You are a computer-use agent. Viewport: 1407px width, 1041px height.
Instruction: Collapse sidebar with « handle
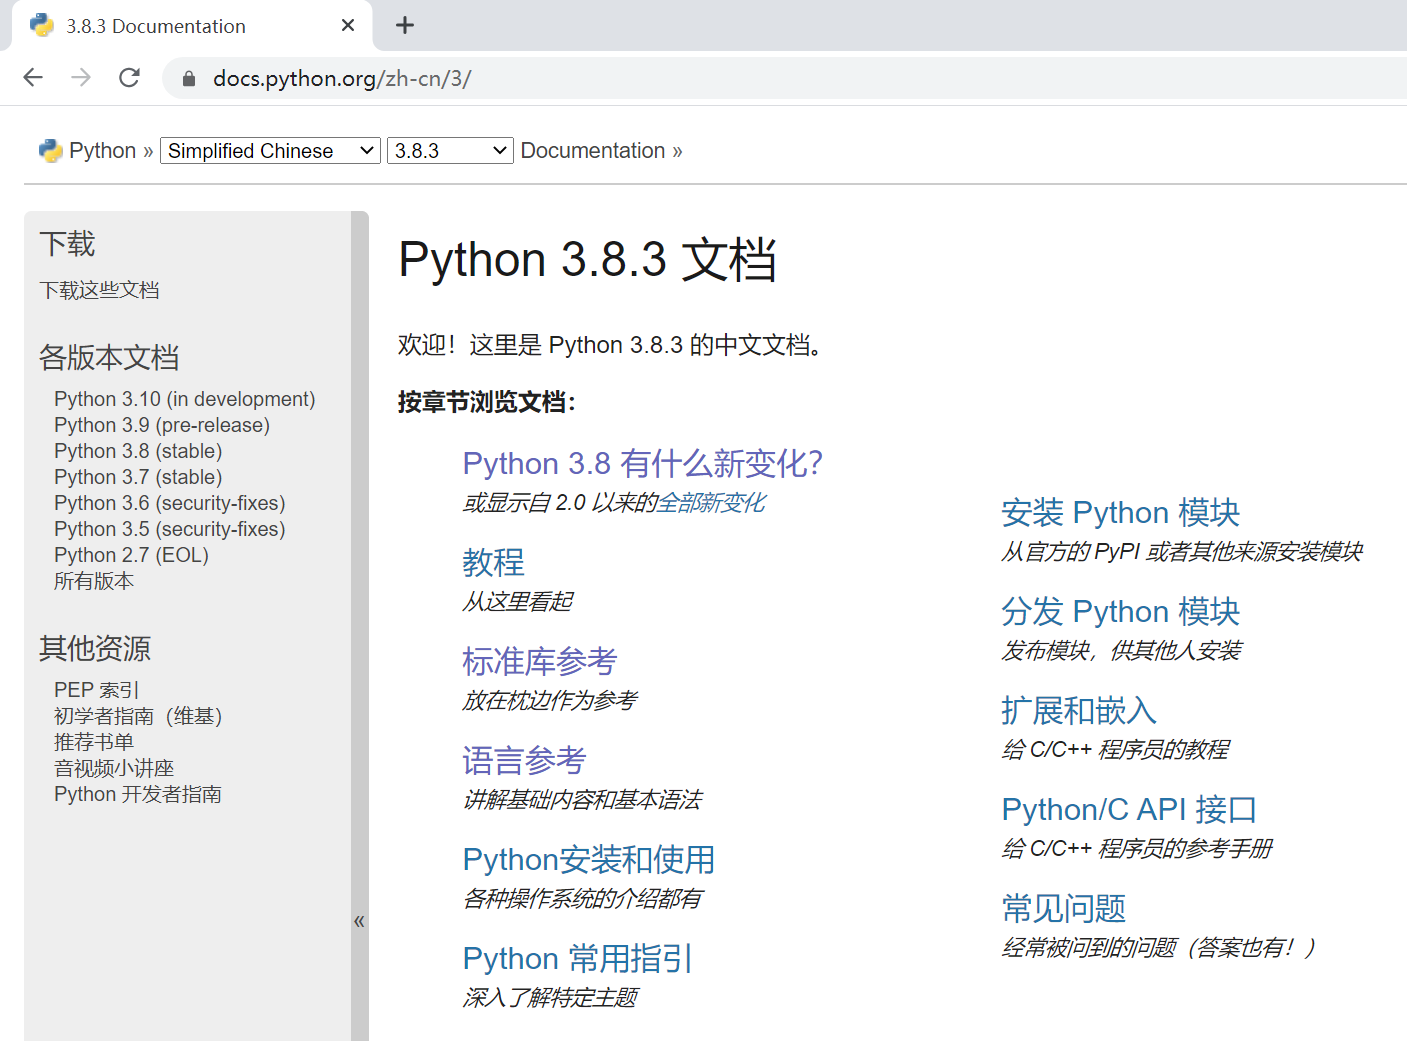pos(359,921)
